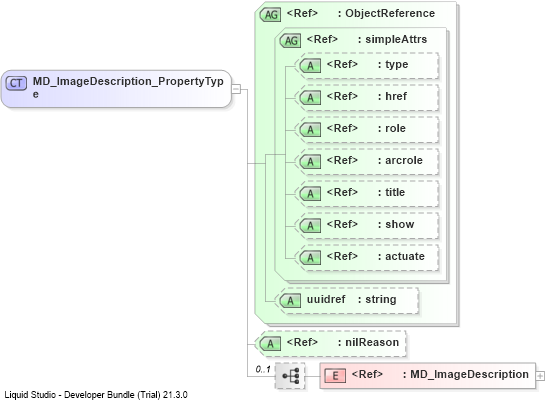Click the A icon beside arcrole attribute

coord(310,162)
